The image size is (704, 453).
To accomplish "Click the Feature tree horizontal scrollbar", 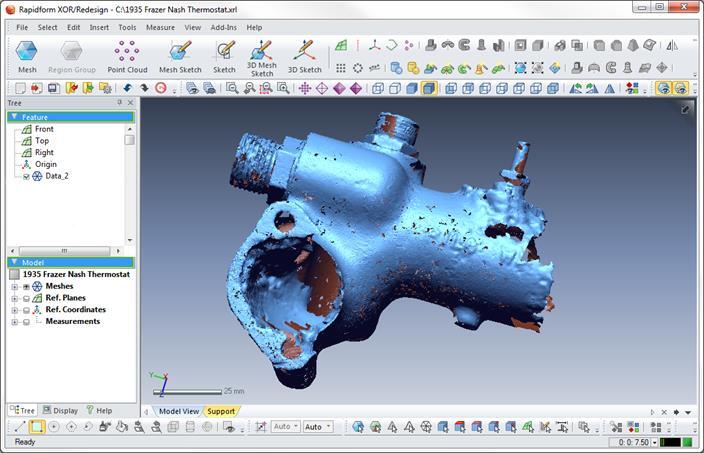I will pyautogui.click(x=65, y=251).
